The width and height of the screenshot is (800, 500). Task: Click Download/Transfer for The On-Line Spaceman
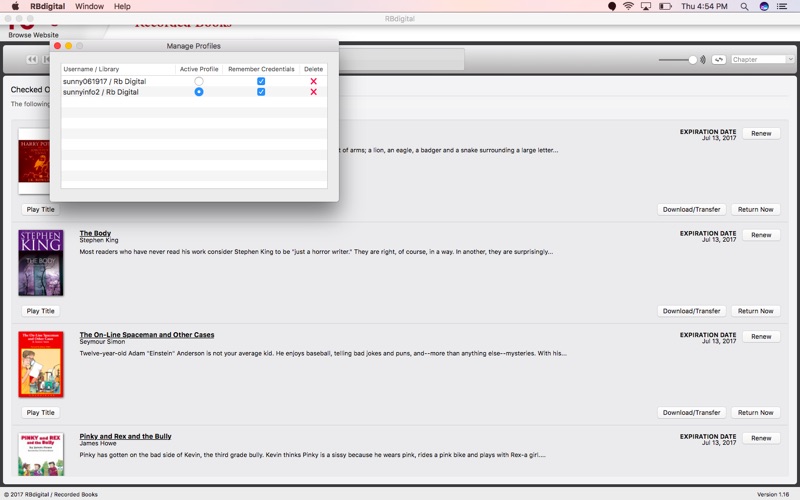pos(691,412)
